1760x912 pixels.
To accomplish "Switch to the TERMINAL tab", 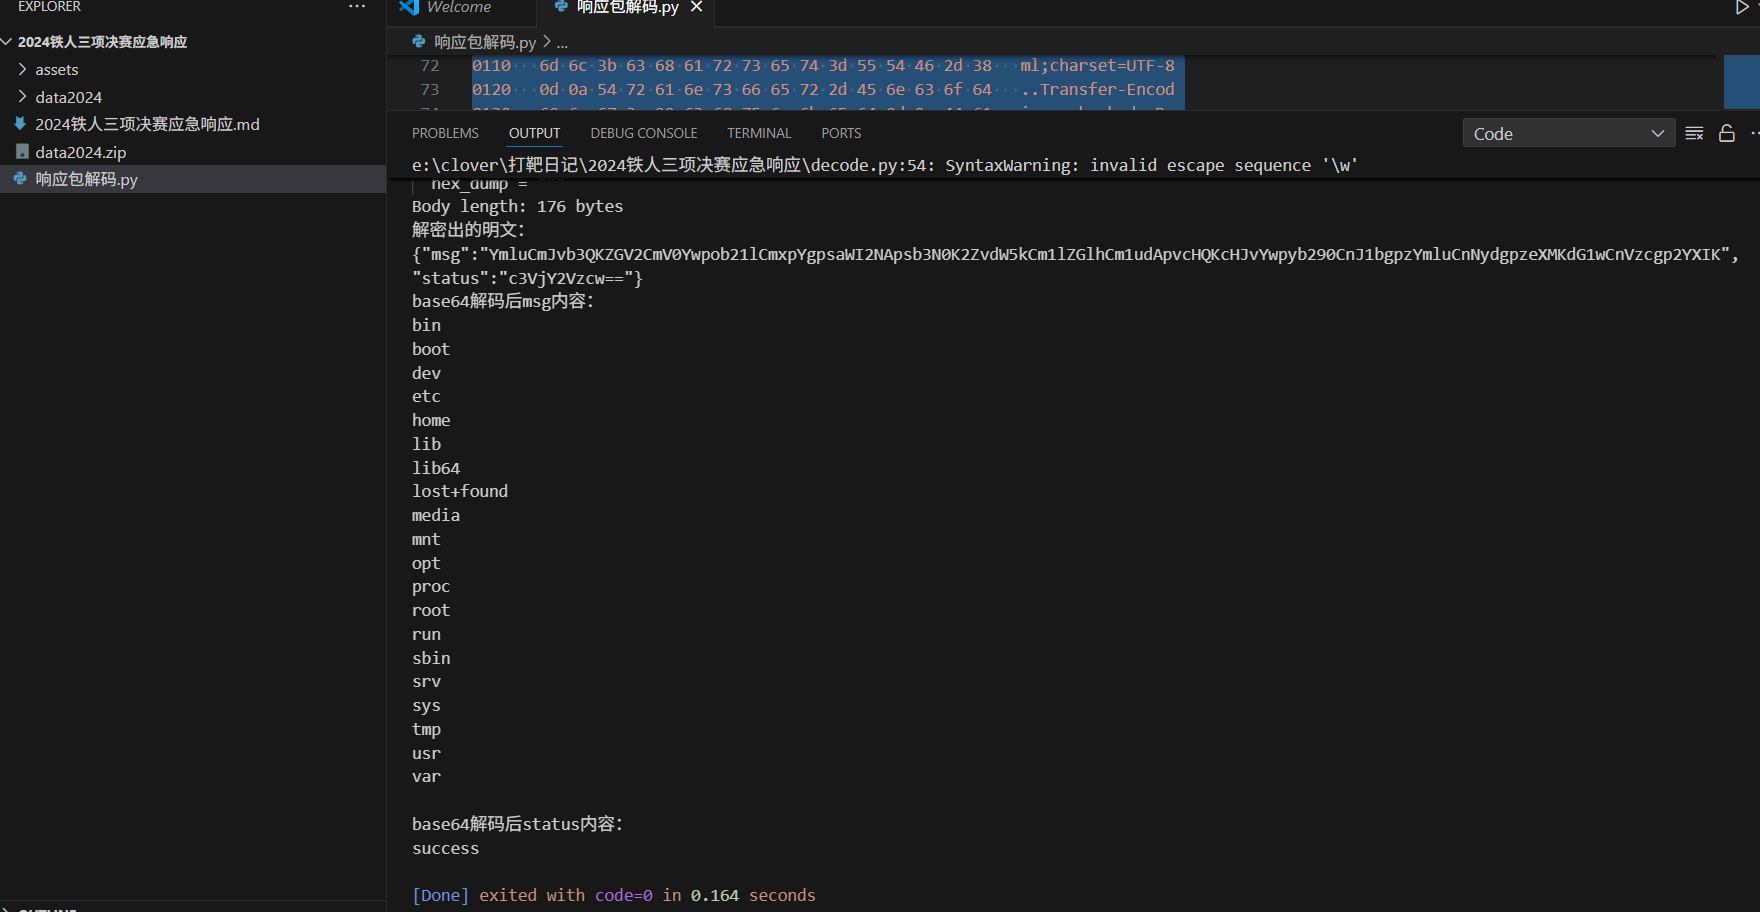I will [x=759, y=133].
